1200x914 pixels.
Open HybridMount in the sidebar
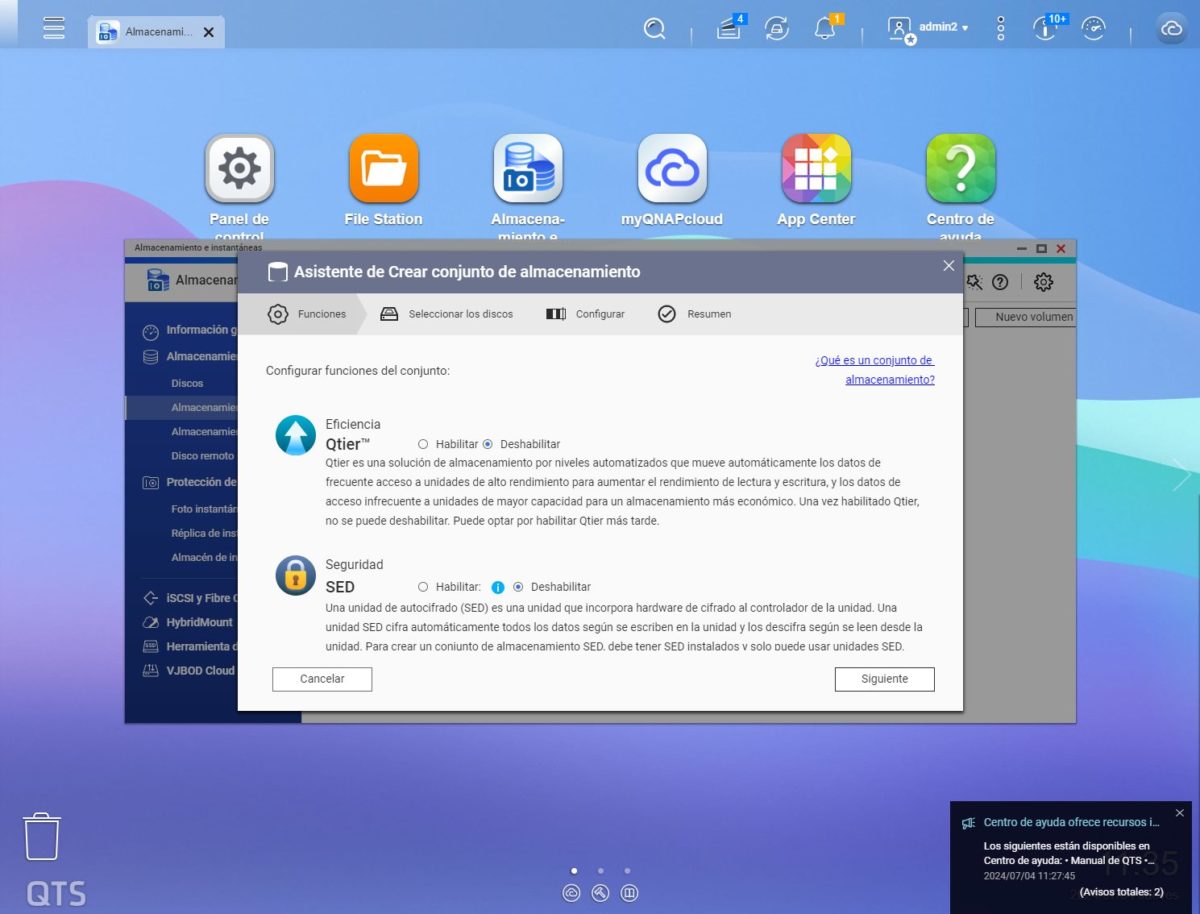tap(189, 622)
